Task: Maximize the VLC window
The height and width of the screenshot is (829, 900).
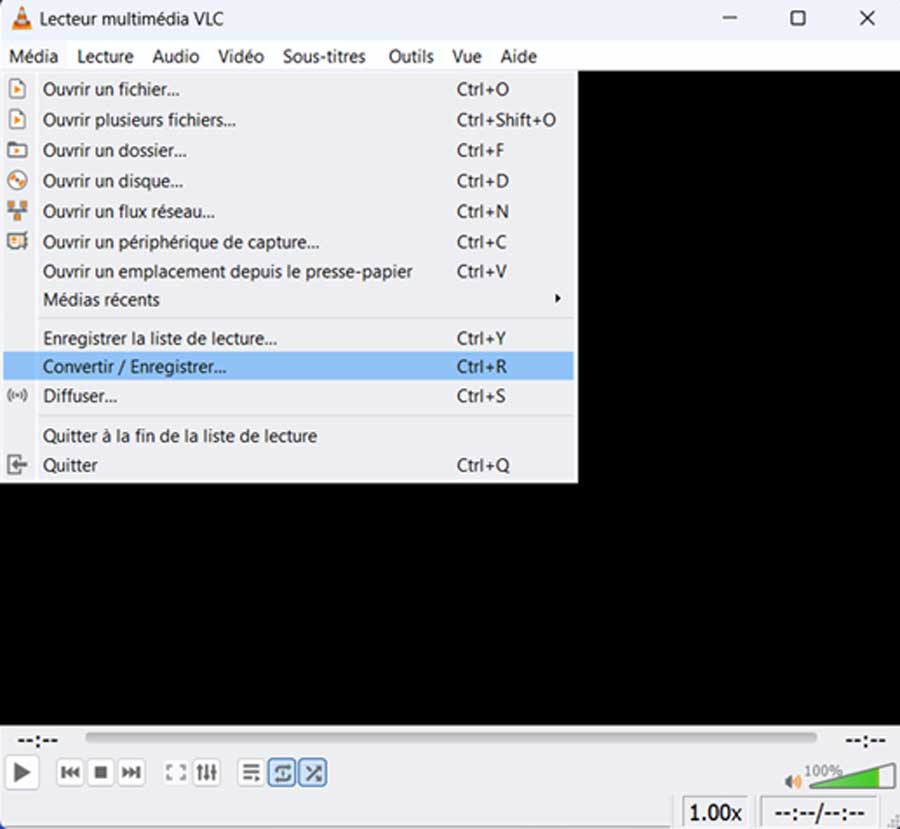Action: pyautogui.click(x=798, y=18)
